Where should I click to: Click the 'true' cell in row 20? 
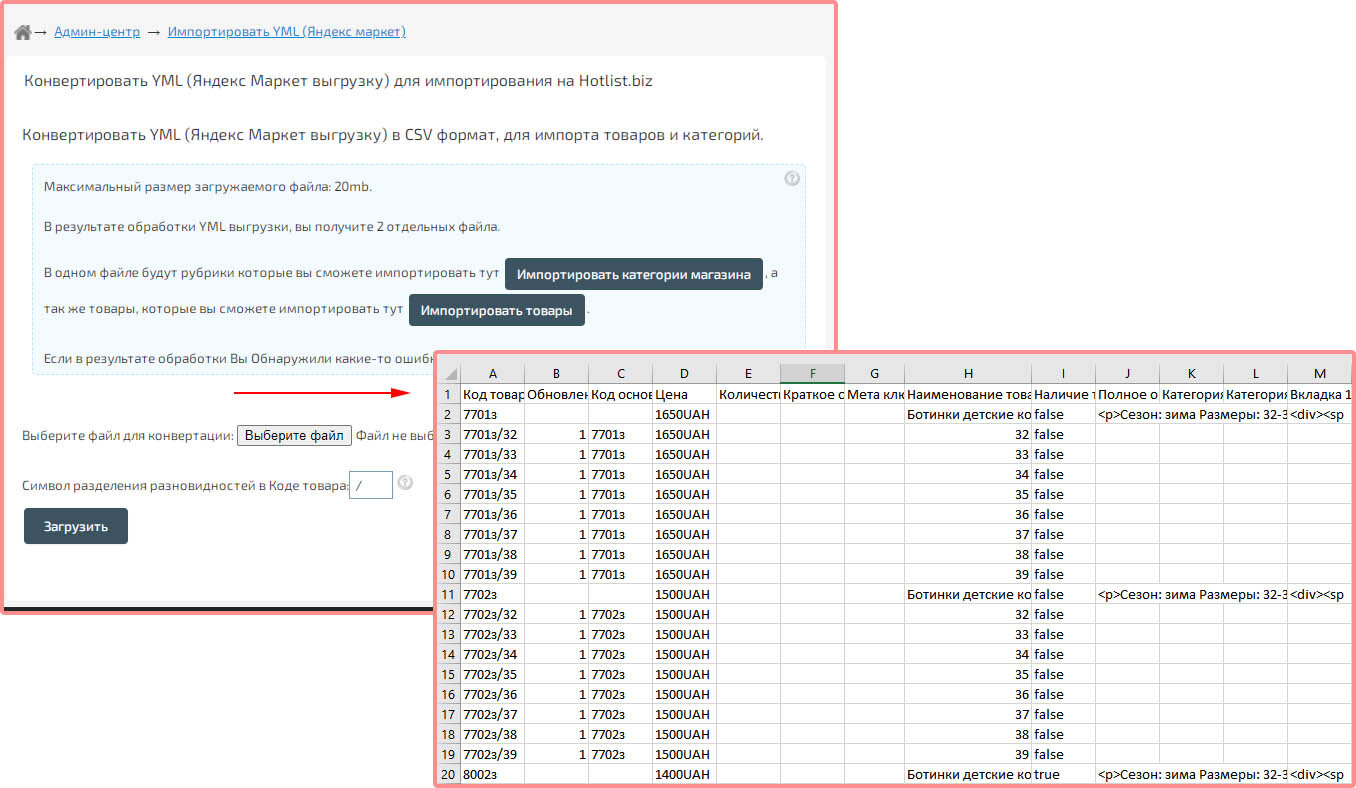[1063, 774]
